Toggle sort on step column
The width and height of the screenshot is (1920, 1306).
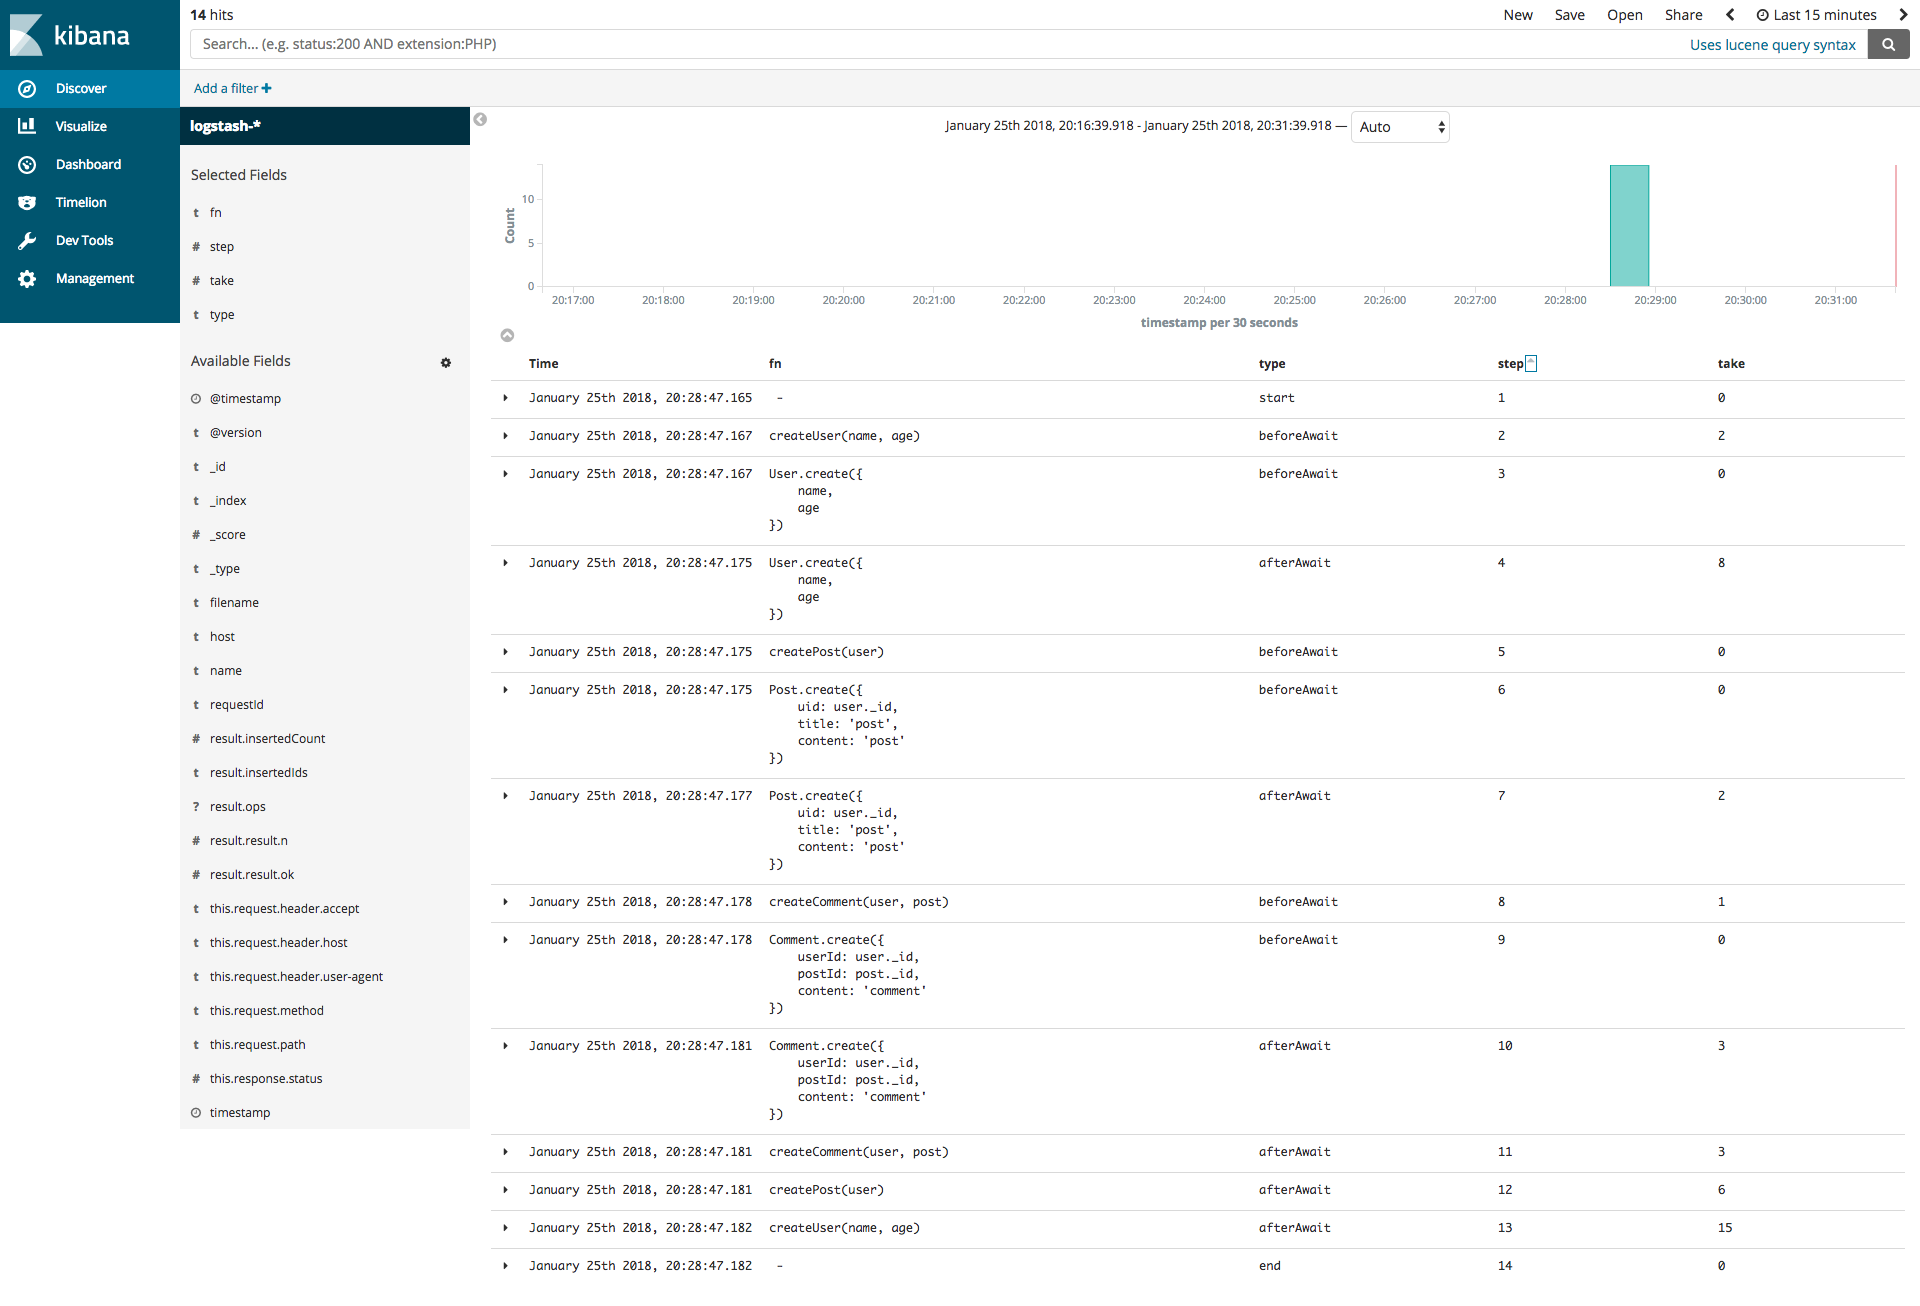point(1531,364)
